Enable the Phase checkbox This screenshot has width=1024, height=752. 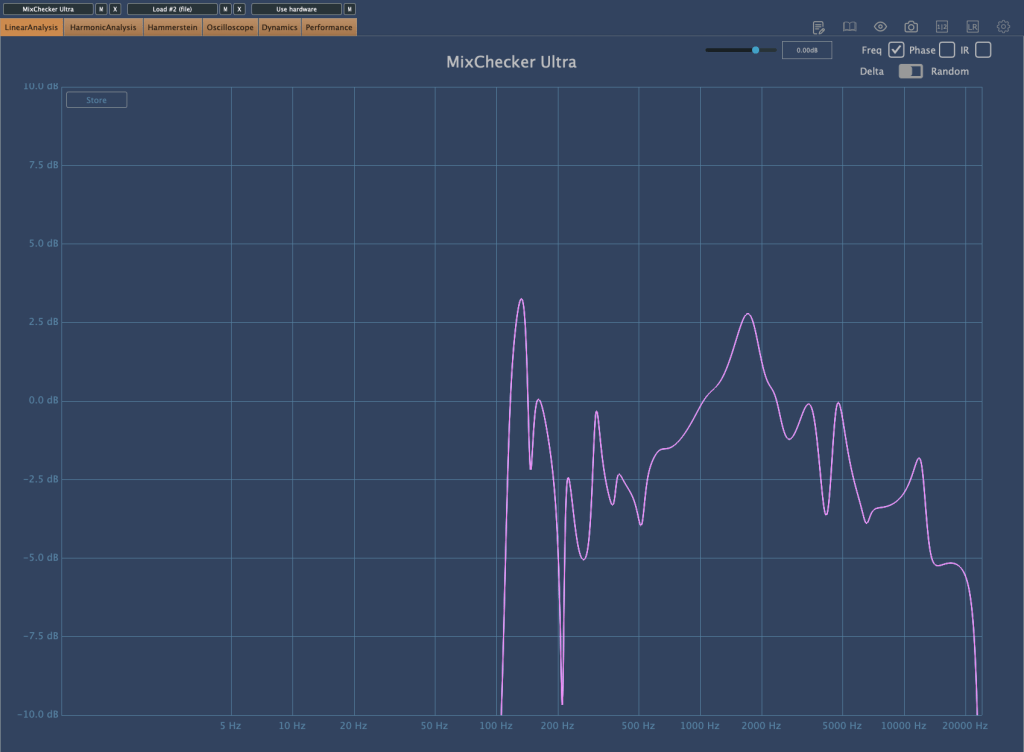point(946,50)
